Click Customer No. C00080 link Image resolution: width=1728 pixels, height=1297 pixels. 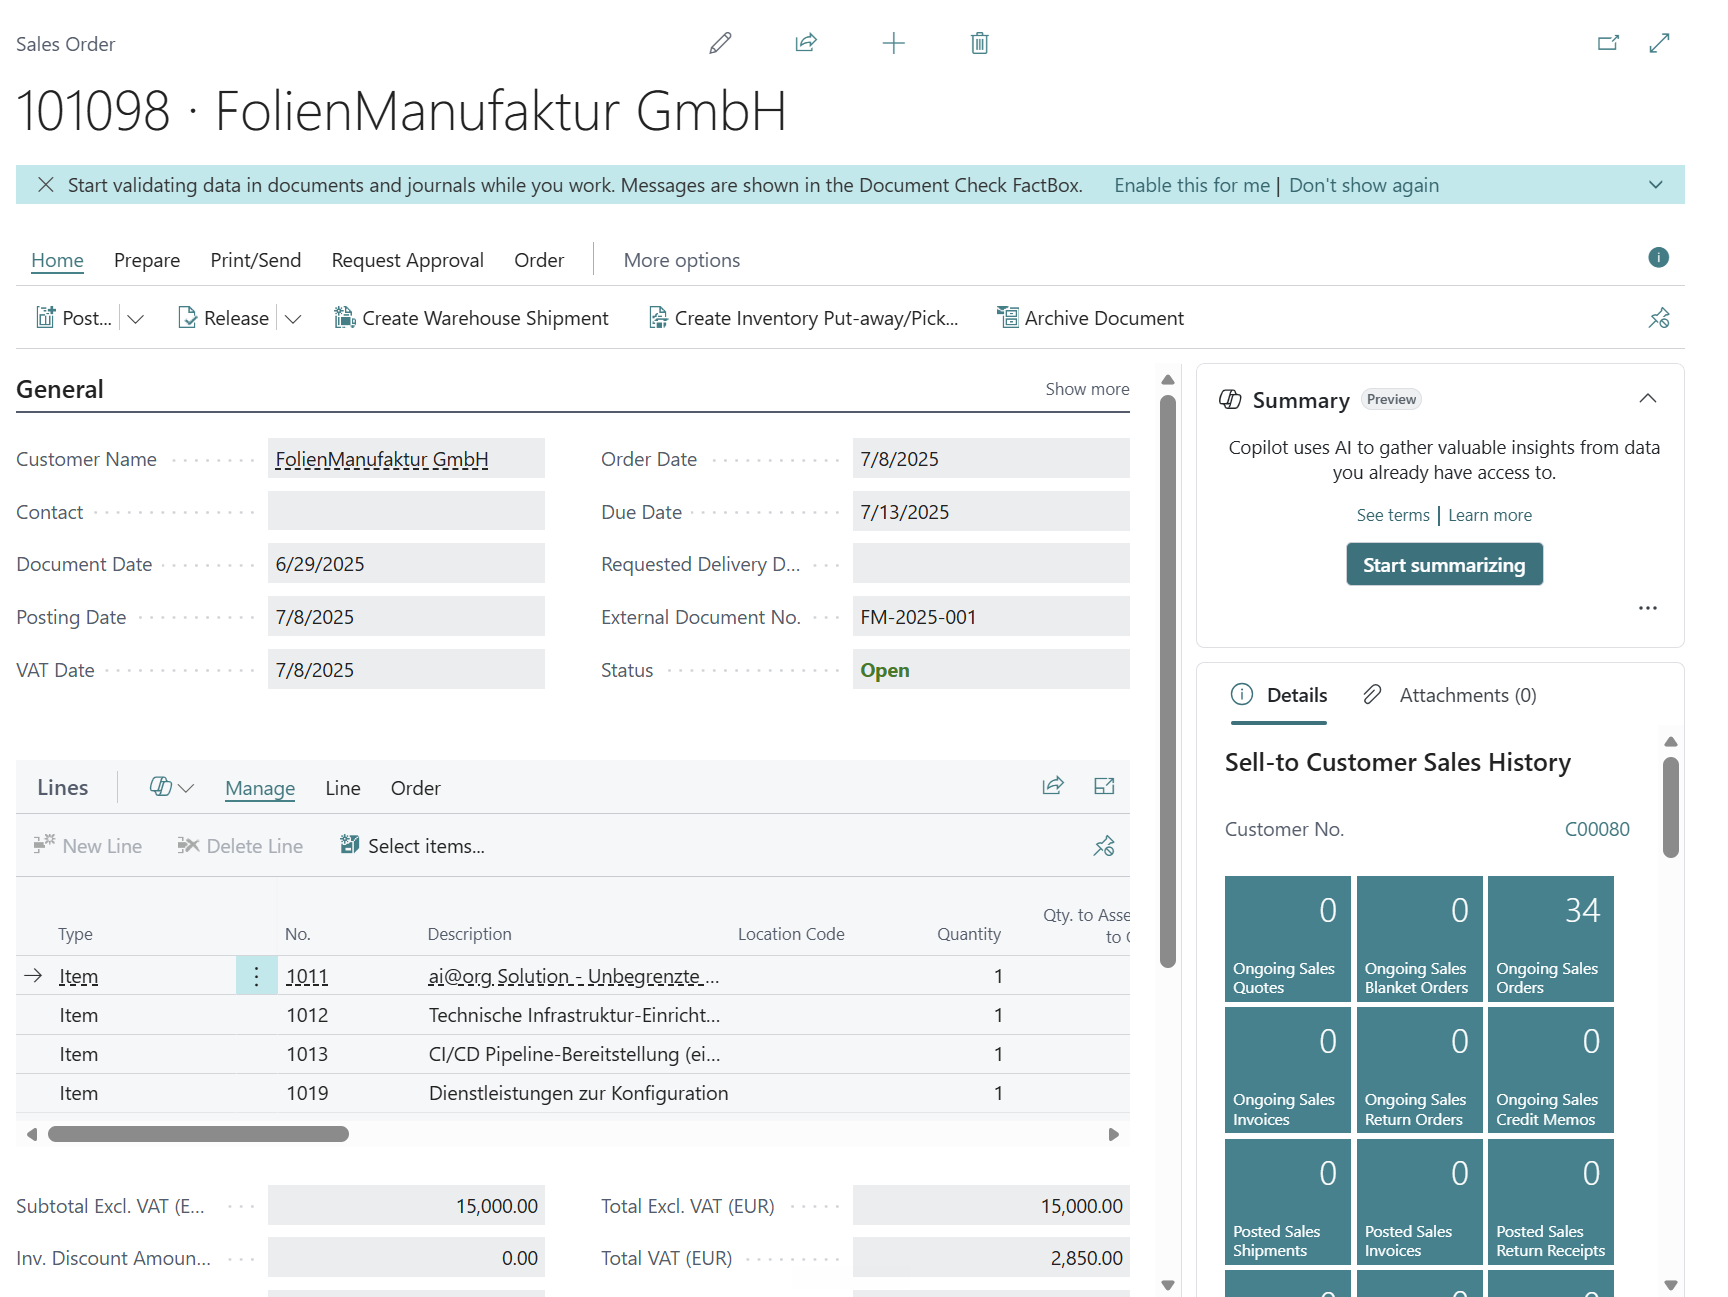[1597, 829]
